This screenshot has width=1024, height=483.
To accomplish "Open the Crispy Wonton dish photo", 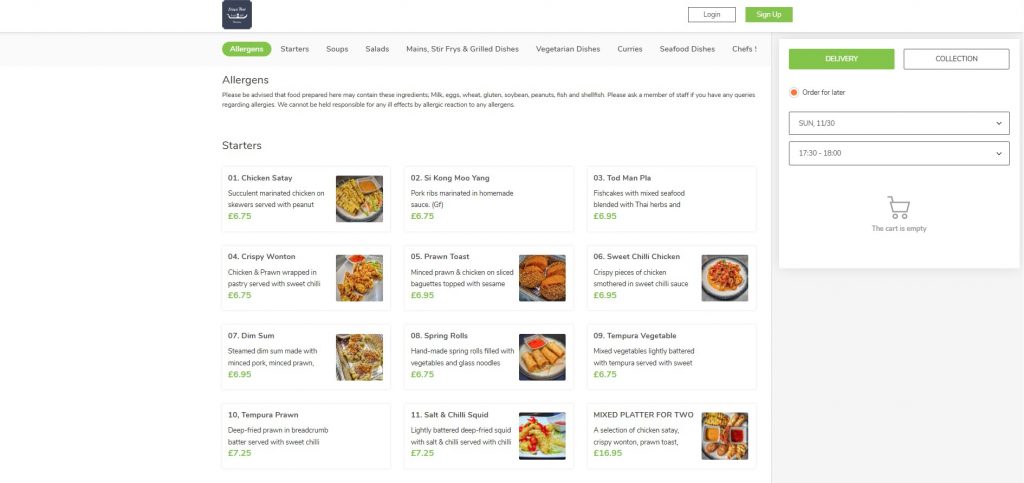I will click(359, 278).
